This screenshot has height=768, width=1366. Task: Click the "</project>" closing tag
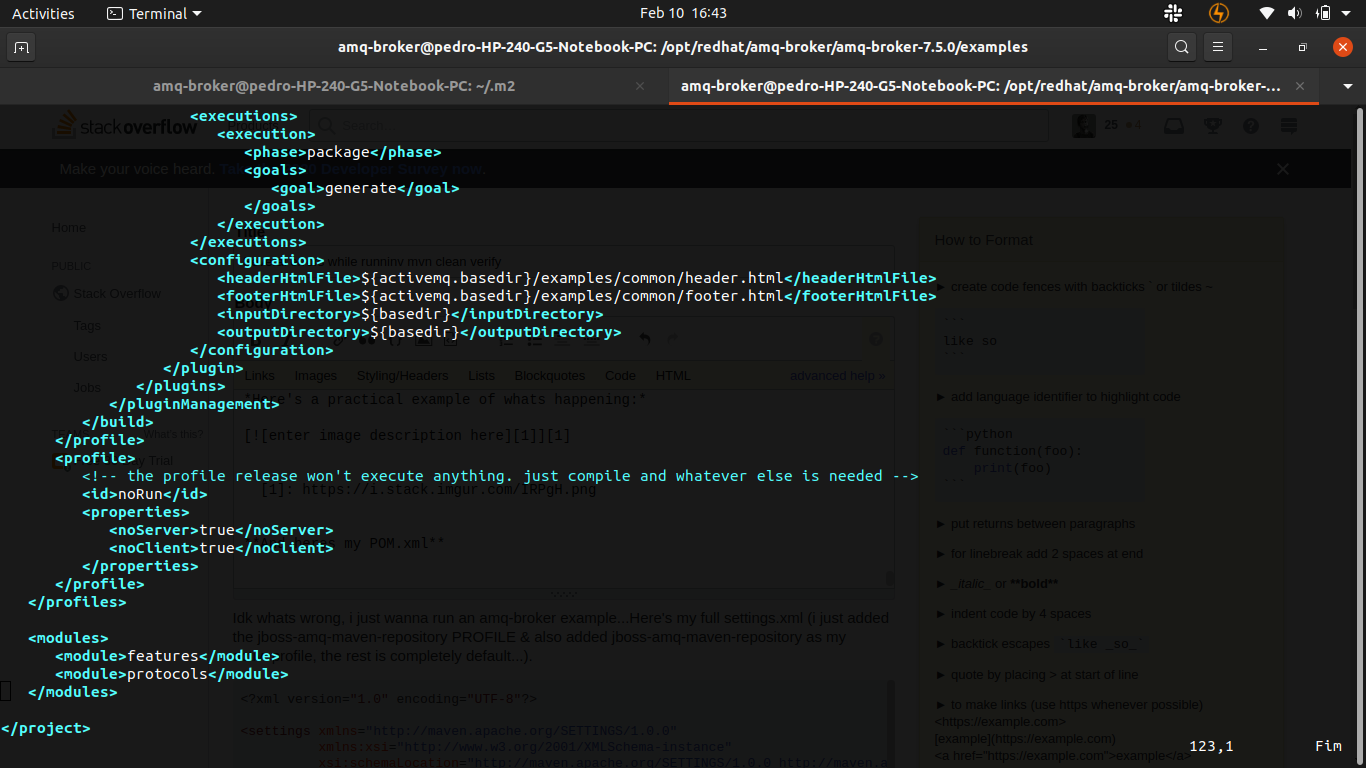[46, 728]
